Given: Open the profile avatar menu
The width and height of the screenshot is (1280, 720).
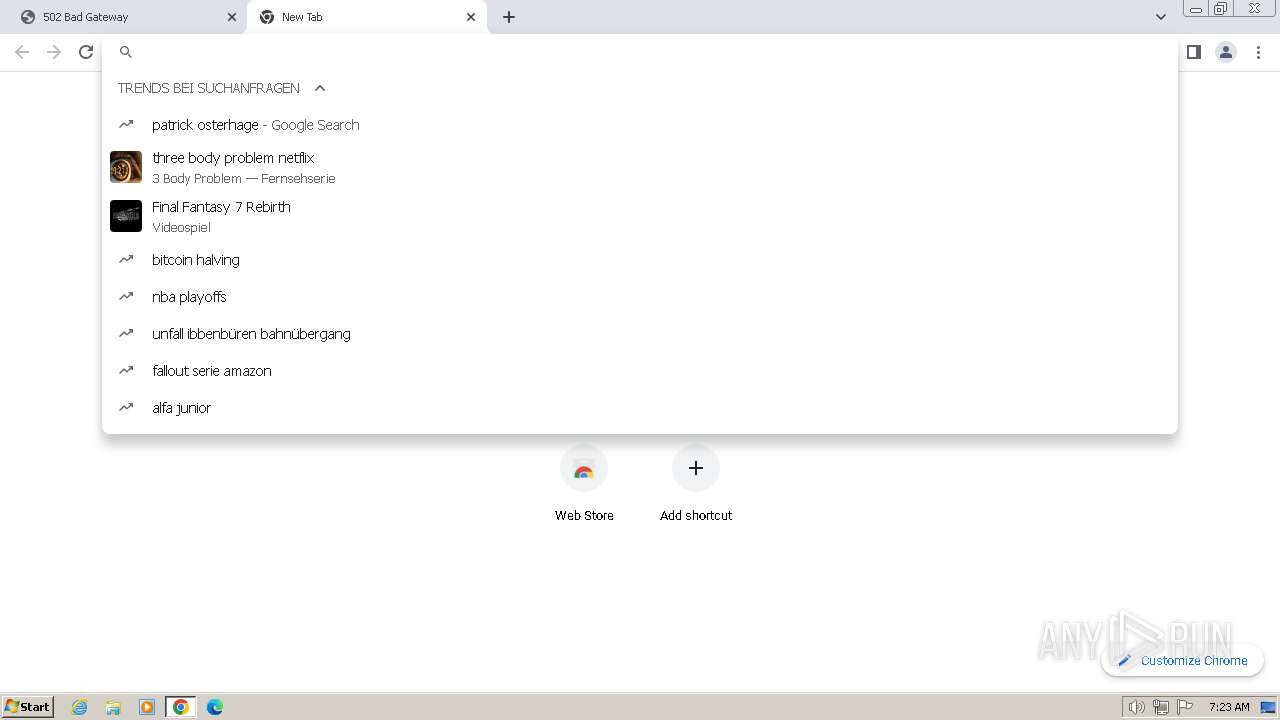Looking at the screenshot, I should tap(1226, 52).
